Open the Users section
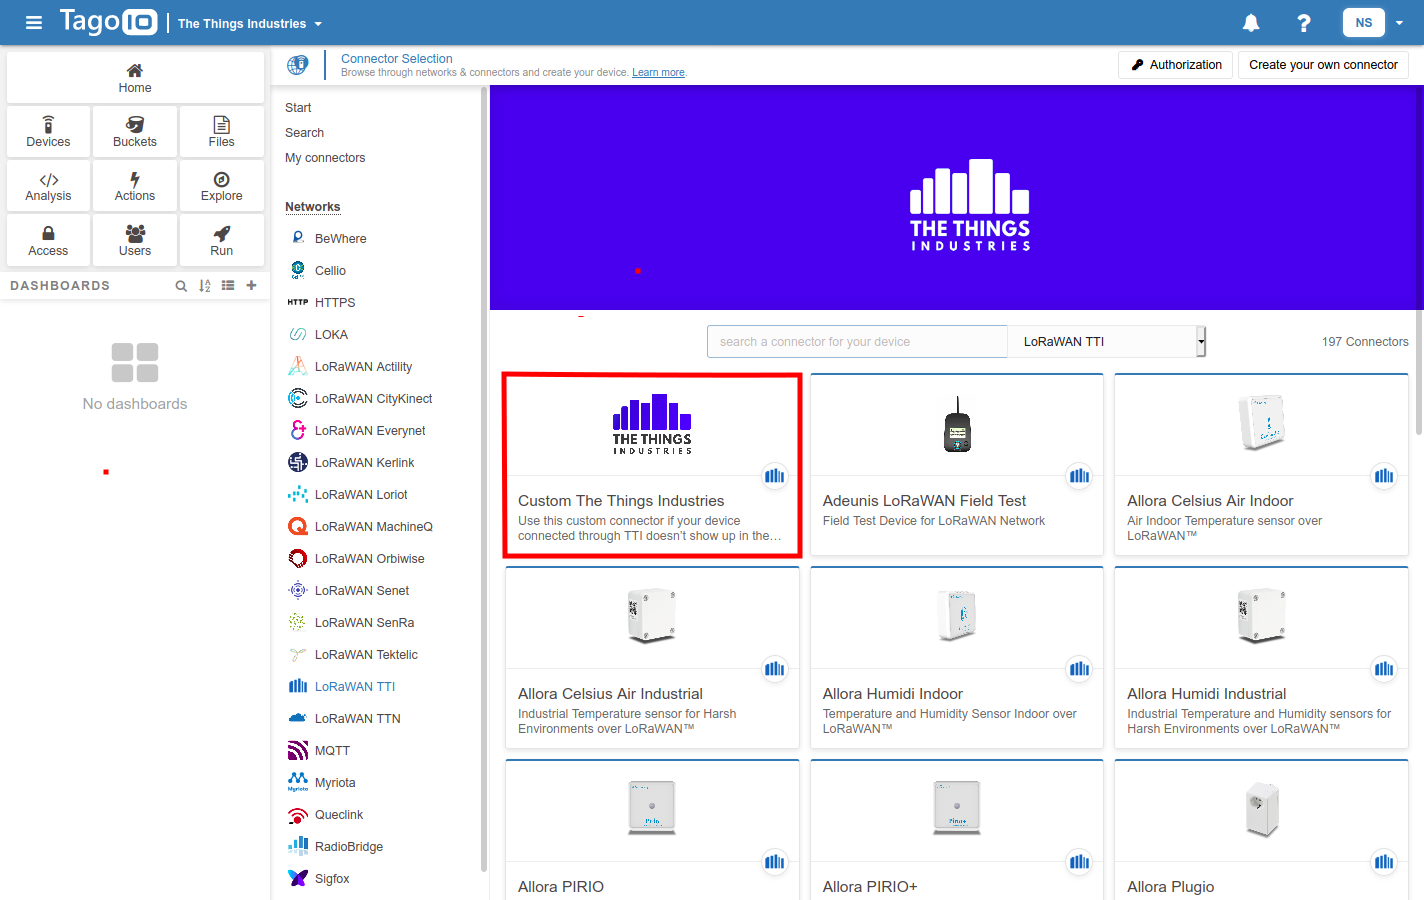 coord(134,240)
